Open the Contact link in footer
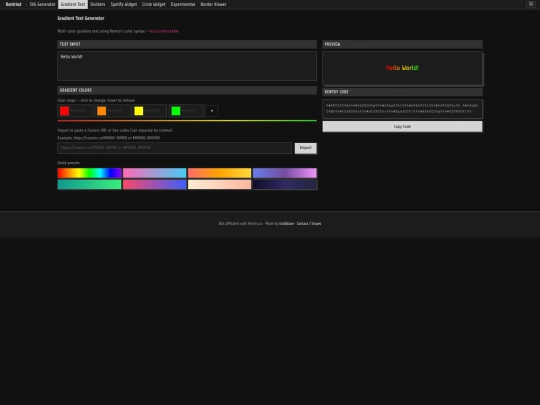This screenshot has width=540, height=405. pos(302,224)
